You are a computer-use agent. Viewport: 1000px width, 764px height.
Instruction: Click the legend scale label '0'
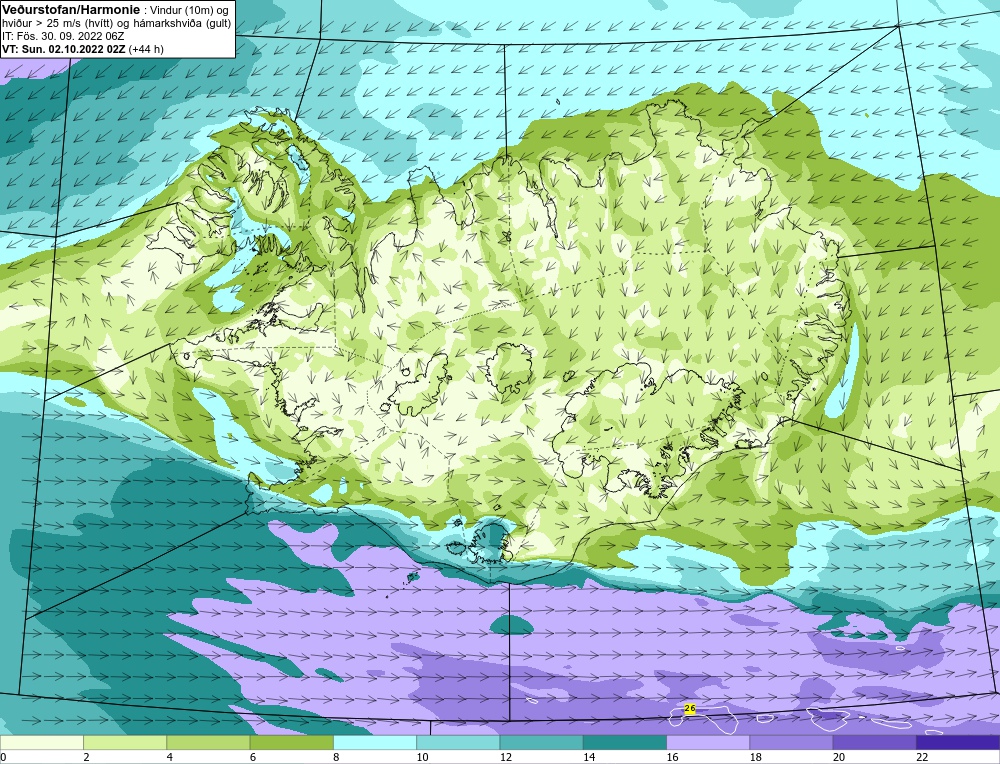(3, 757)
